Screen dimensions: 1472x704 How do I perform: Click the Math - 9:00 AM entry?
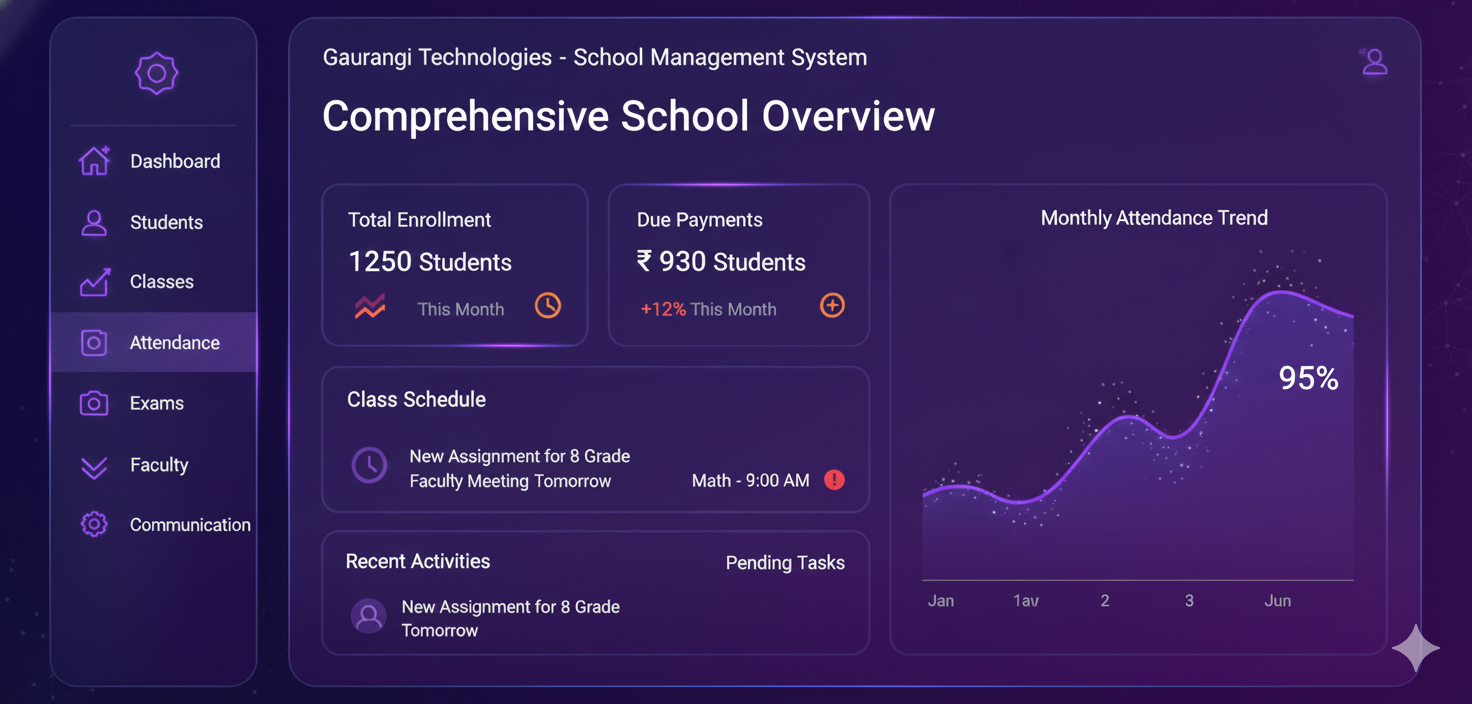750,481
